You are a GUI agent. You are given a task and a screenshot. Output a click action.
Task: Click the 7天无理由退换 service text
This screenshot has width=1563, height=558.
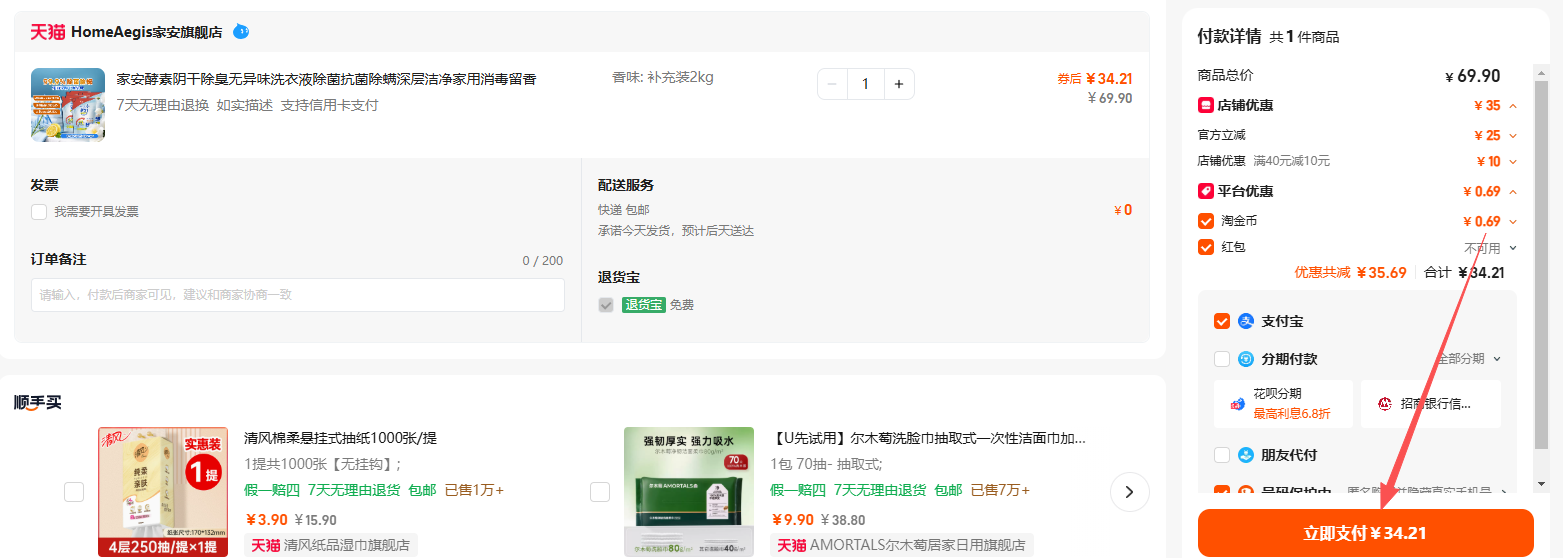[x=163, y=105]
